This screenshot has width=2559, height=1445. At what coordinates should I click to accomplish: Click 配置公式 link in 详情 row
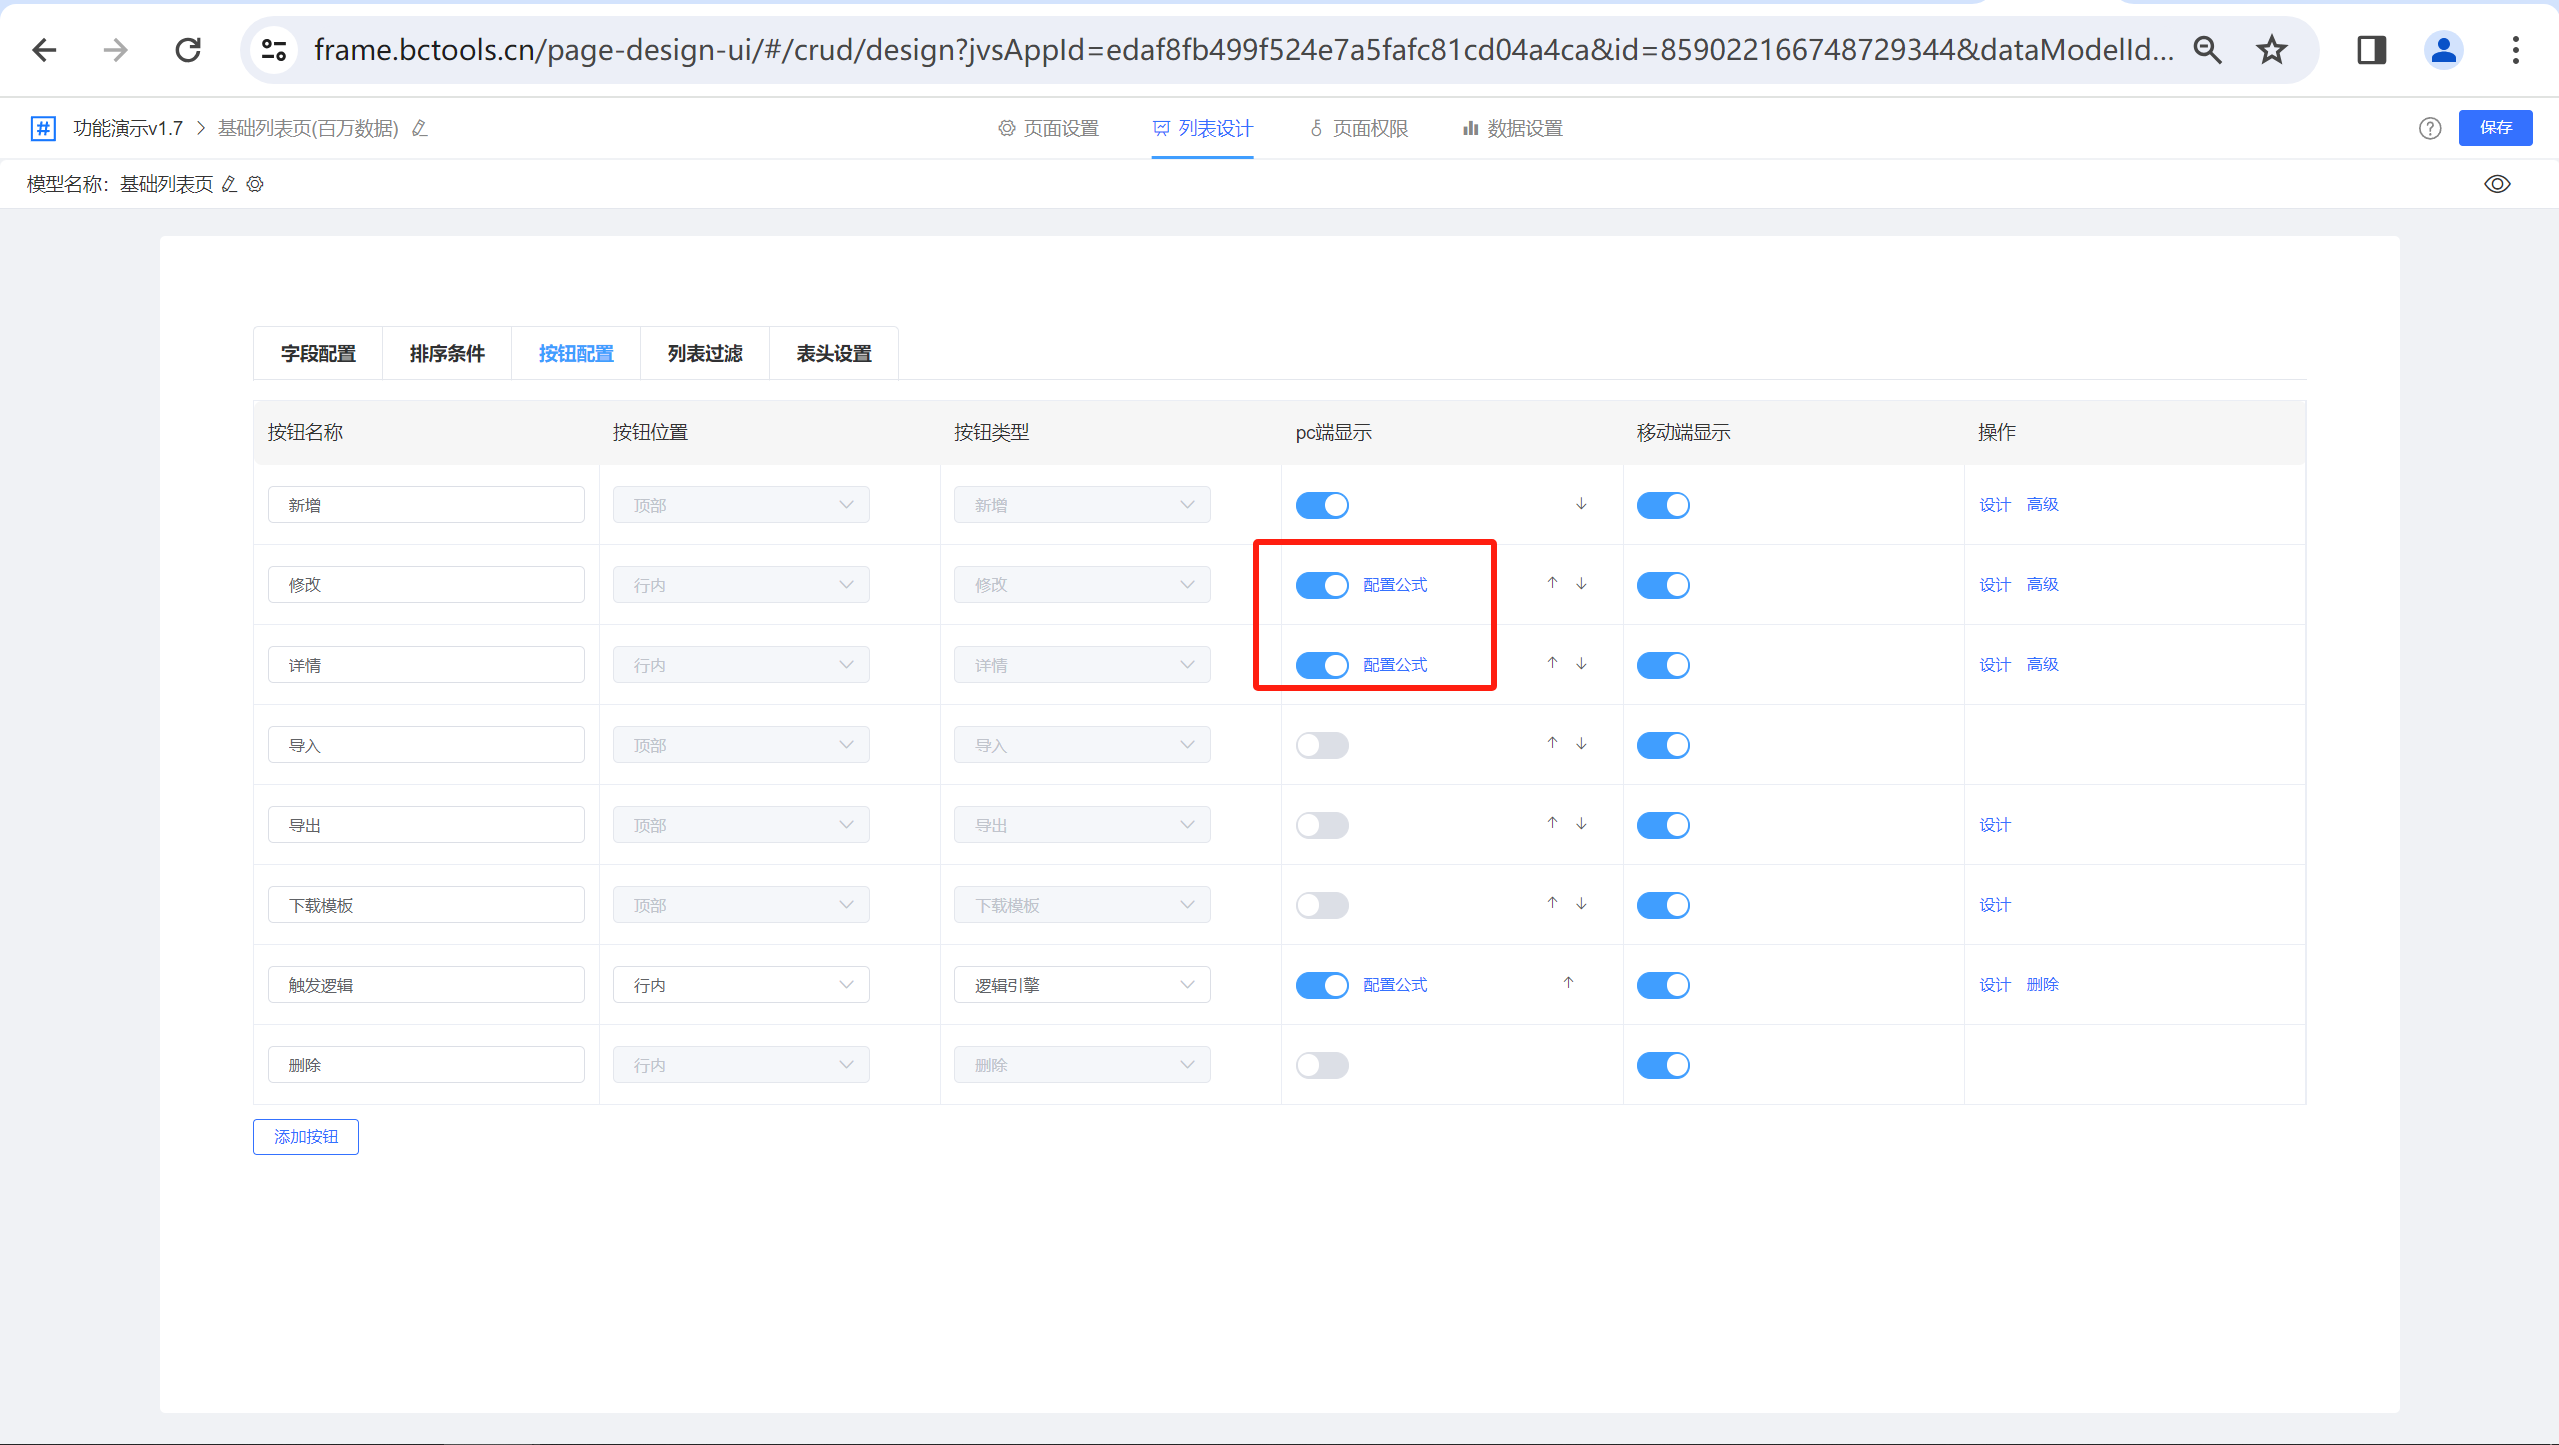[1395, 665]
